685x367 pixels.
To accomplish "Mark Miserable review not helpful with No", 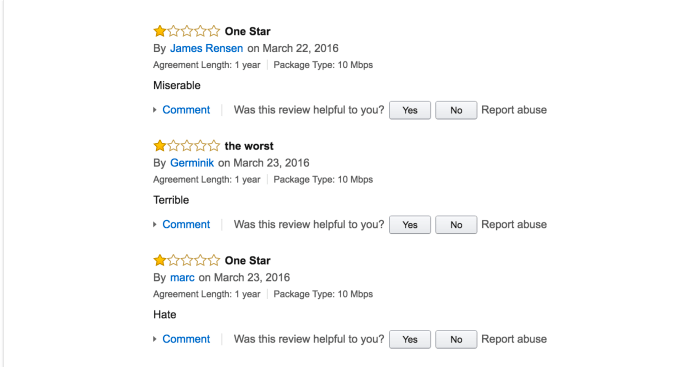I will [456, 110].
